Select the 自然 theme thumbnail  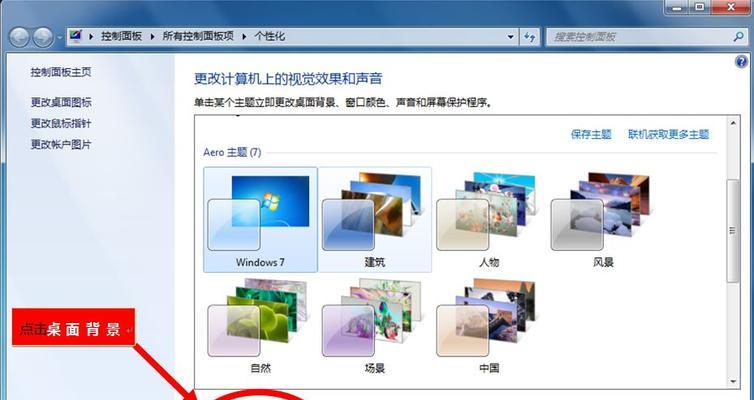pyautogui.click(x=260, y=326)
